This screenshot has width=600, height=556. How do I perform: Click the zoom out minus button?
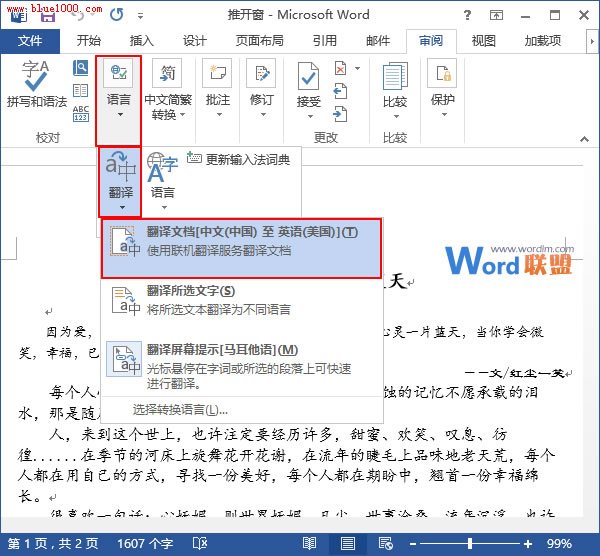pyautogui.click(x=412, y=543)
